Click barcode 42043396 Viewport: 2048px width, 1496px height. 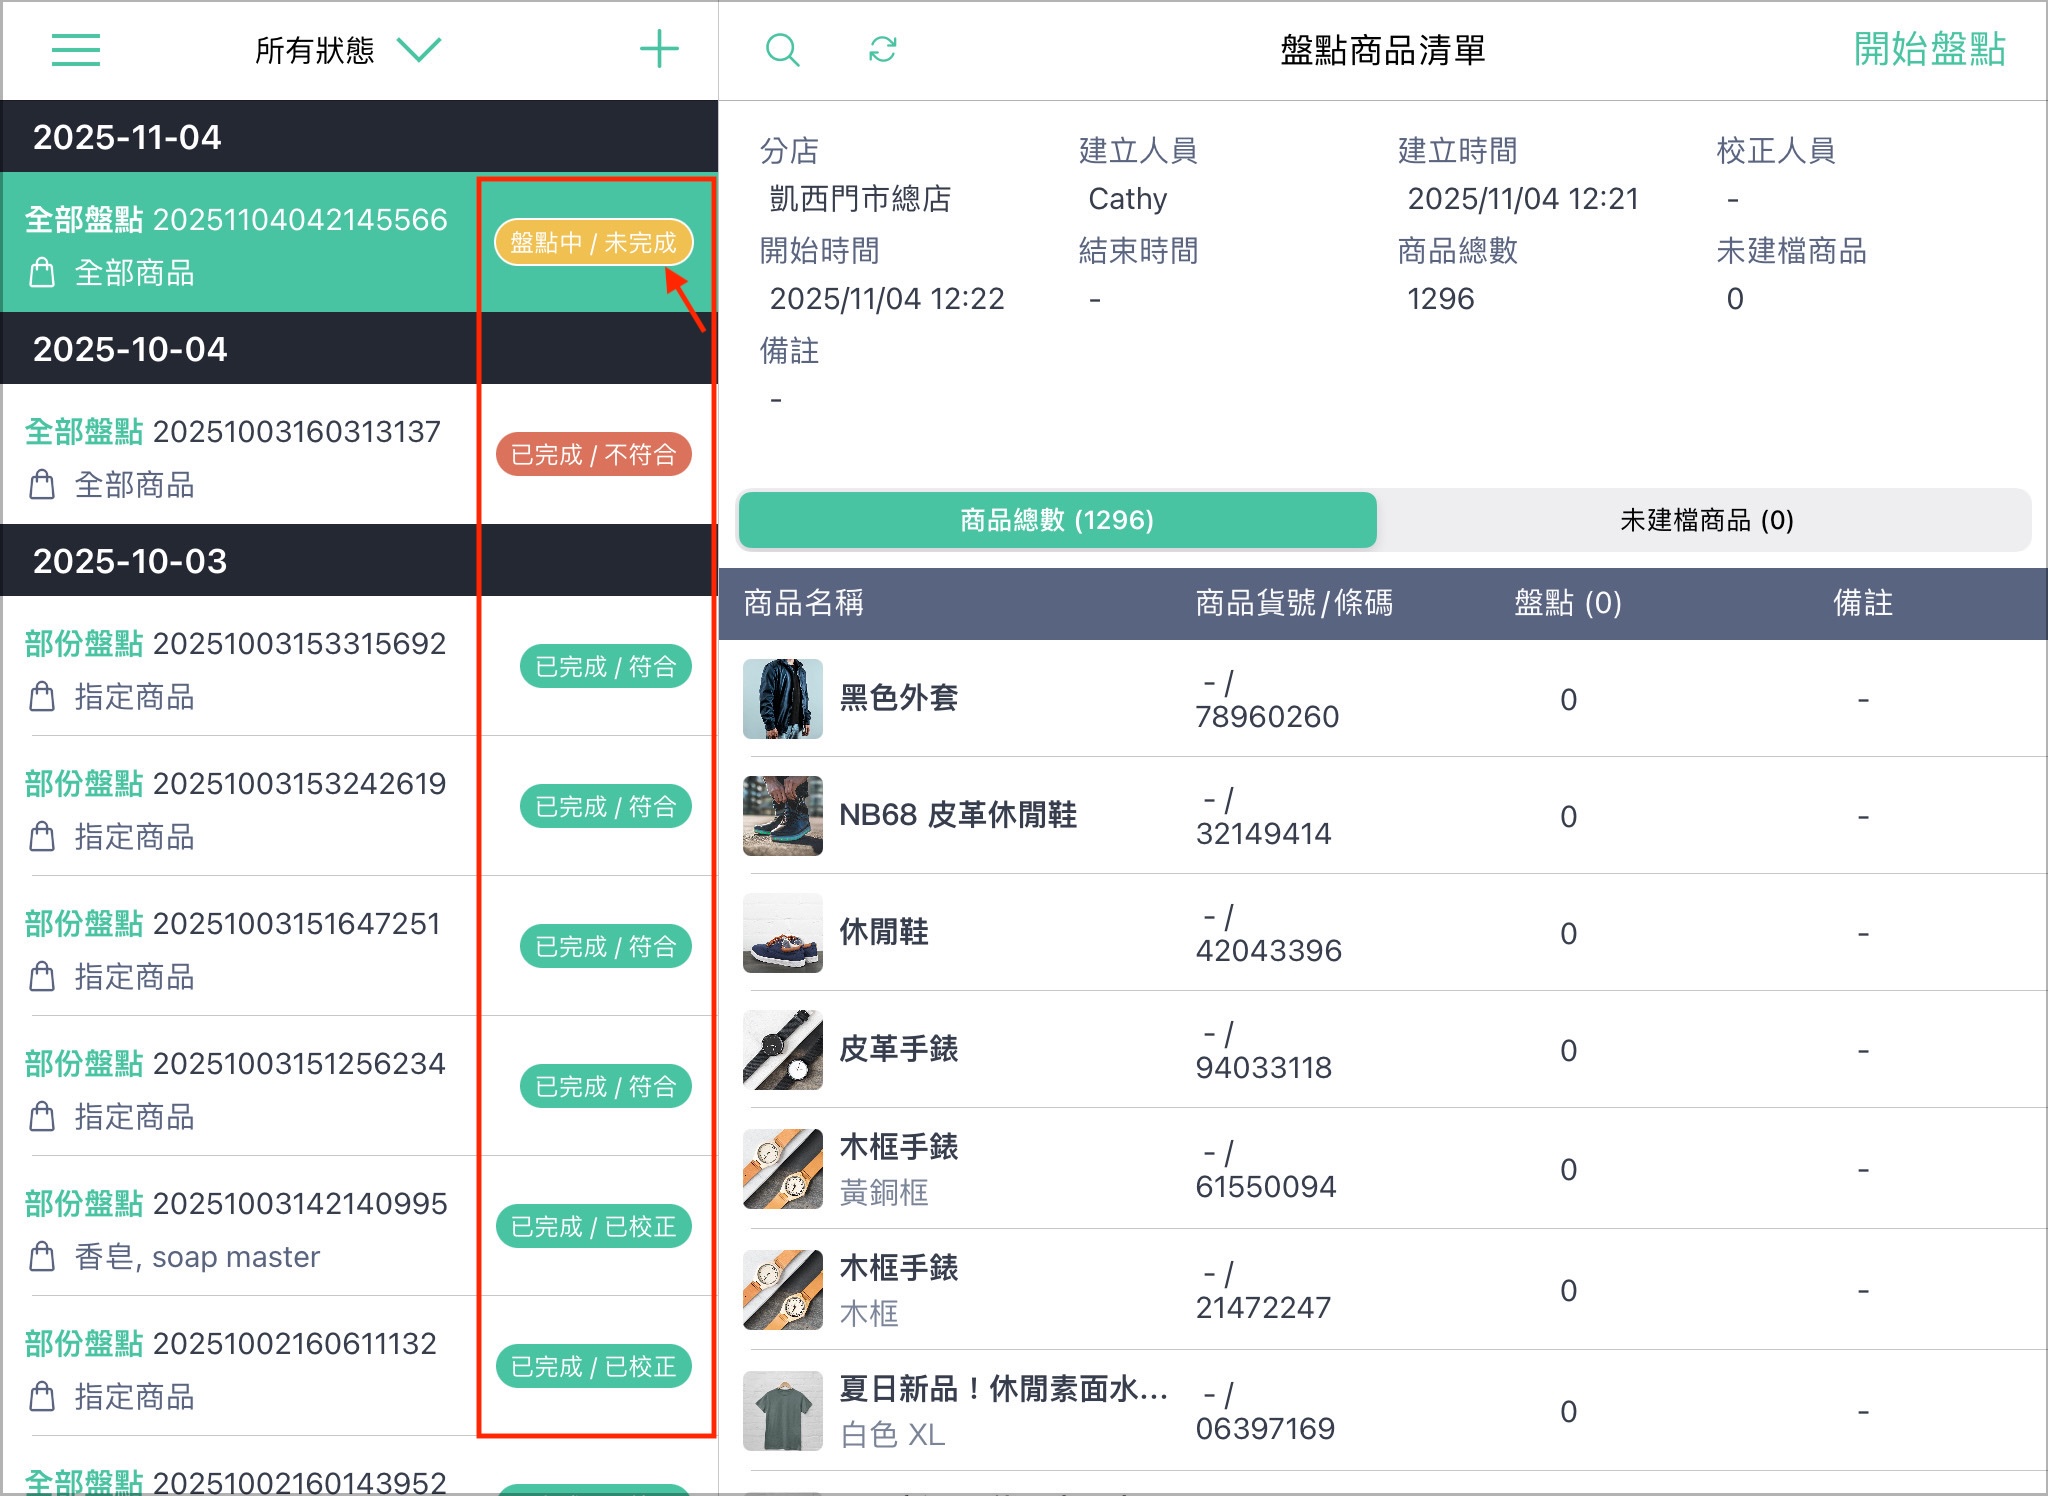click(1269, 951)
